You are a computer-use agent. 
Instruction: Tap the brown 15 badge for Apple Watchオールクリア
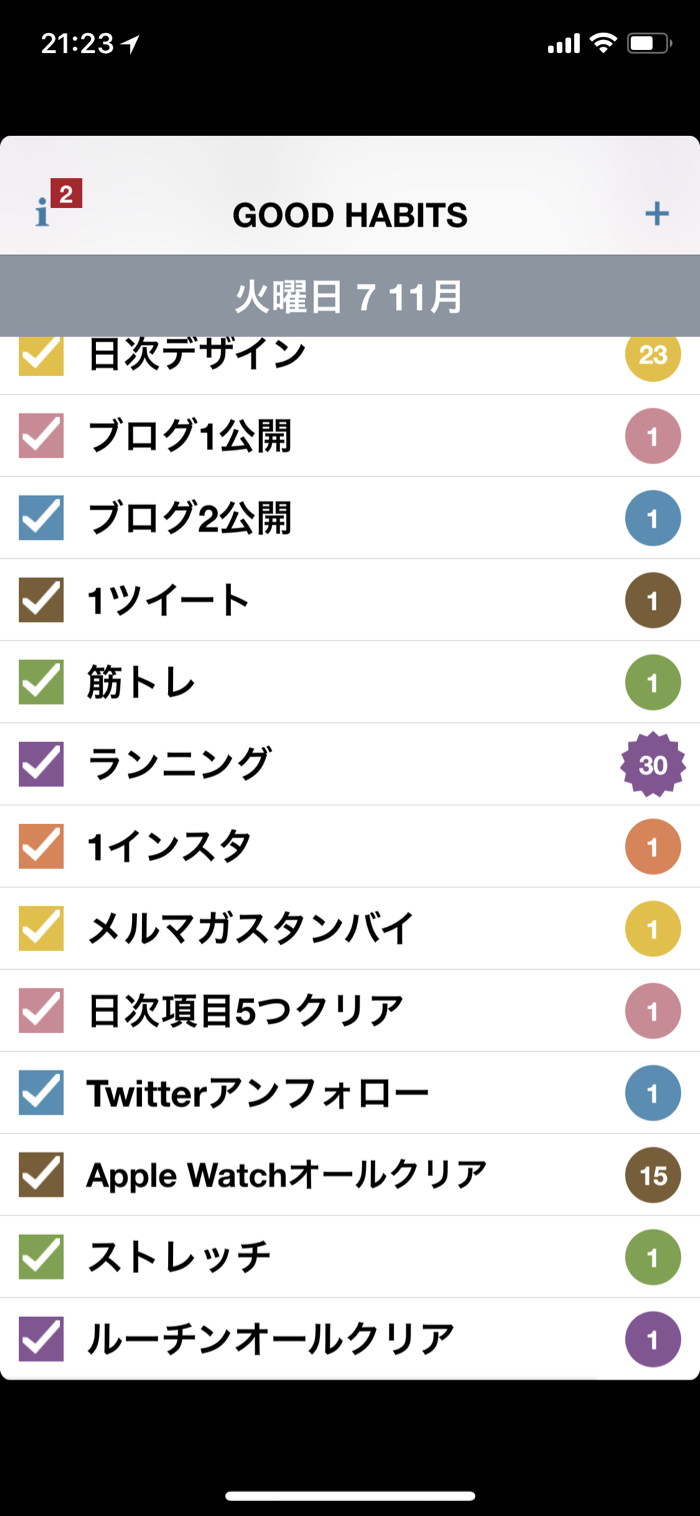[x=653, y=1175]
